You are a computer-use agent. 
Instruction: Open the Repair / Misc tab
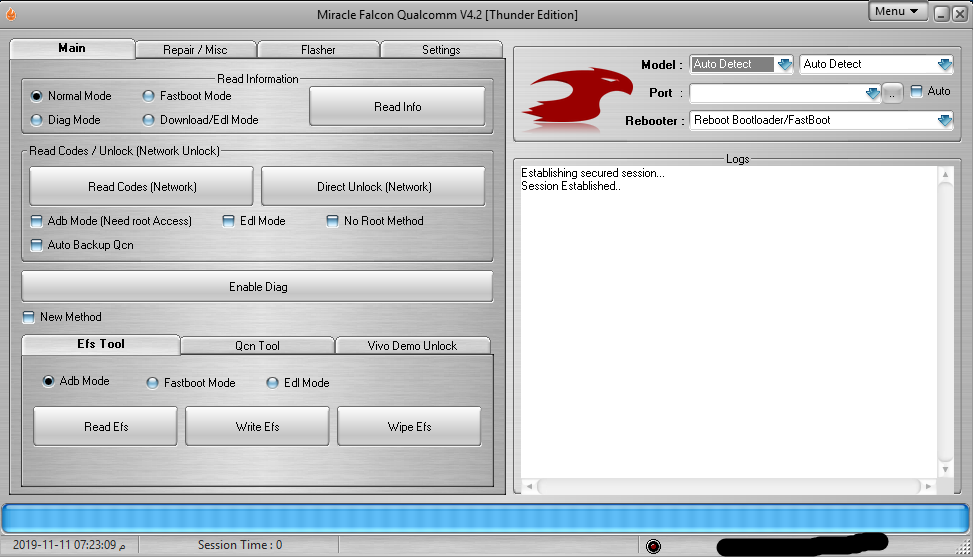195,50
